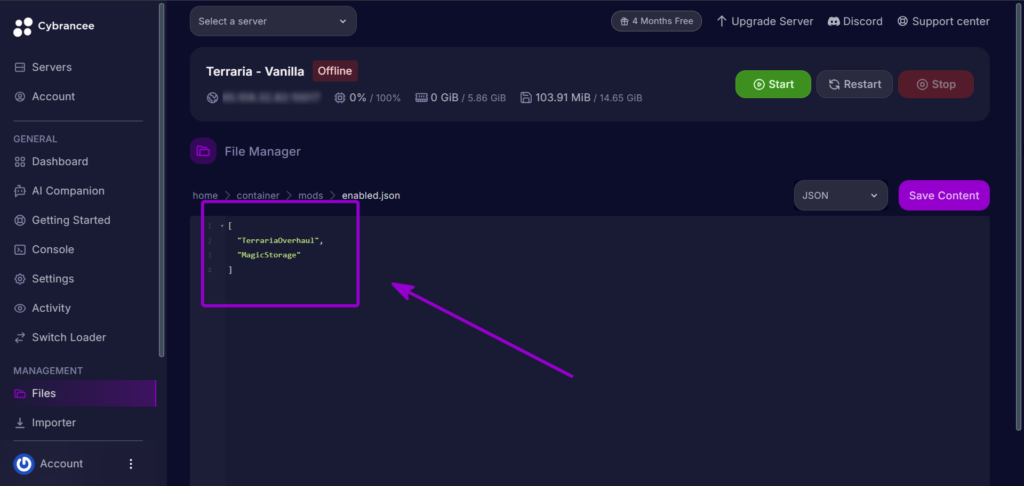
Task: Click the Console terminal icon
Action: coord(20,250)
